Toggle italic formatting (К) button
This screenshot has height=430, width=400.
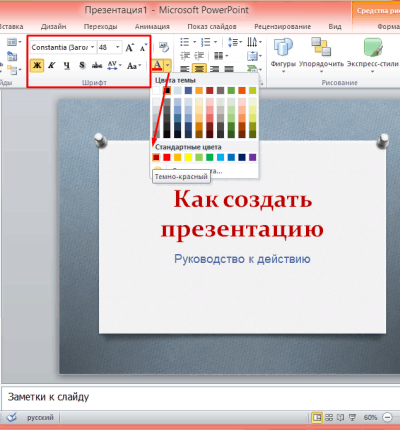click(x=52, y=65)
